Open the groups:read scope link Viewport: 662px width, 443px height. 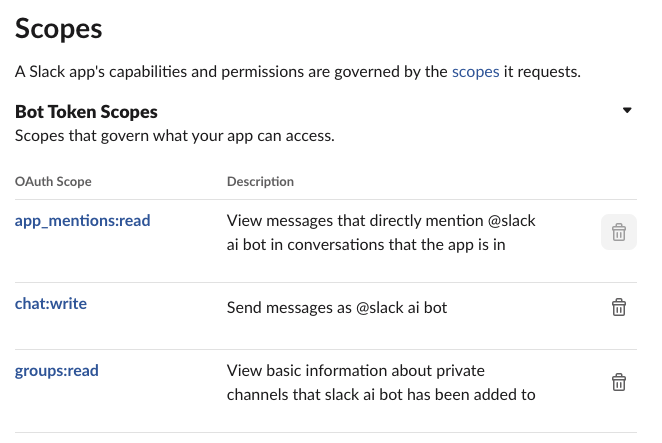coord(57,371)
